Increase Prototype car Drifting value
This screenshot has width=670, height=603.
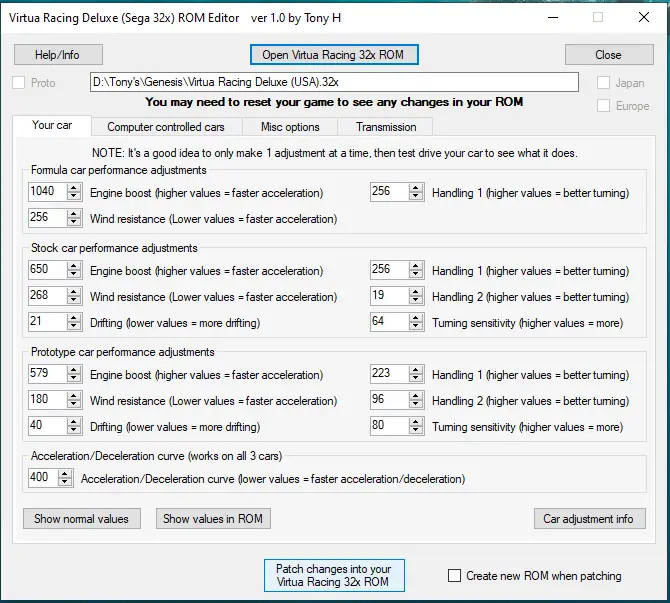pyautogui.click(x=74, y=423)
